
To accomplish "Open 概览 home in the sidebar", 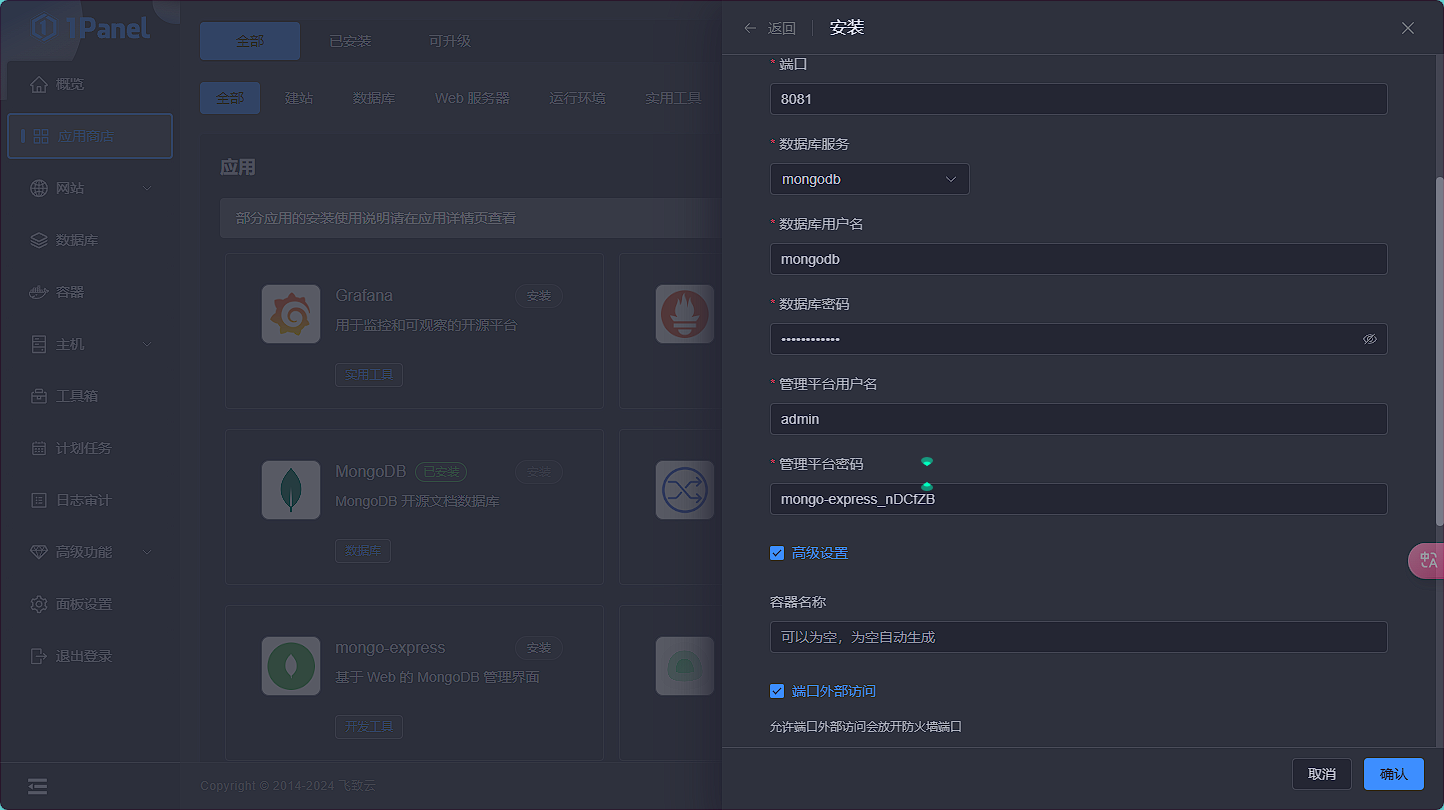I will click(x=70, y=84).
